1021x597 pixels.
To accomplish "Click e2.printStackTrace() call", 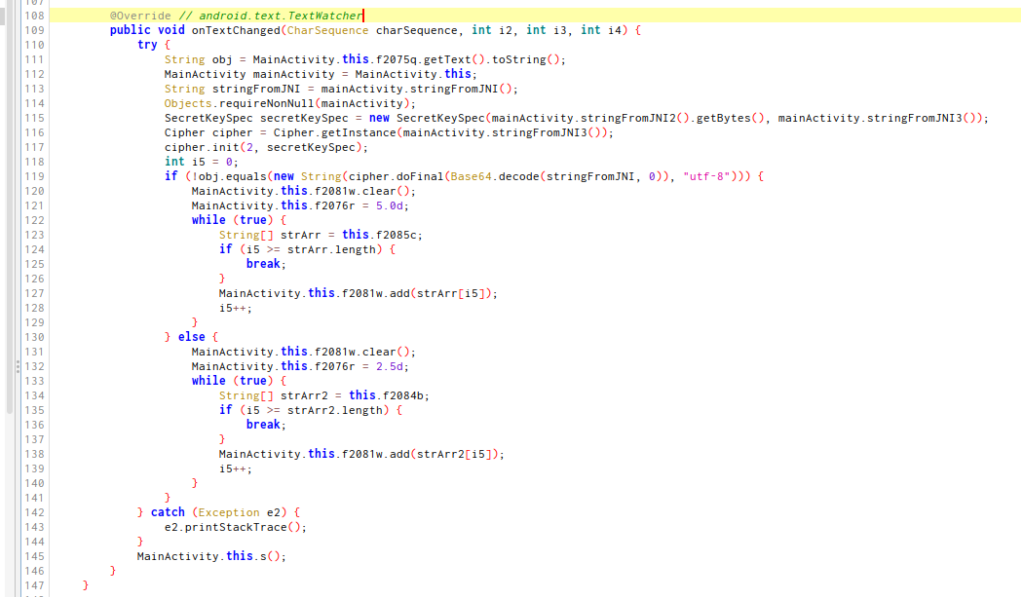I will click(232, 527).
